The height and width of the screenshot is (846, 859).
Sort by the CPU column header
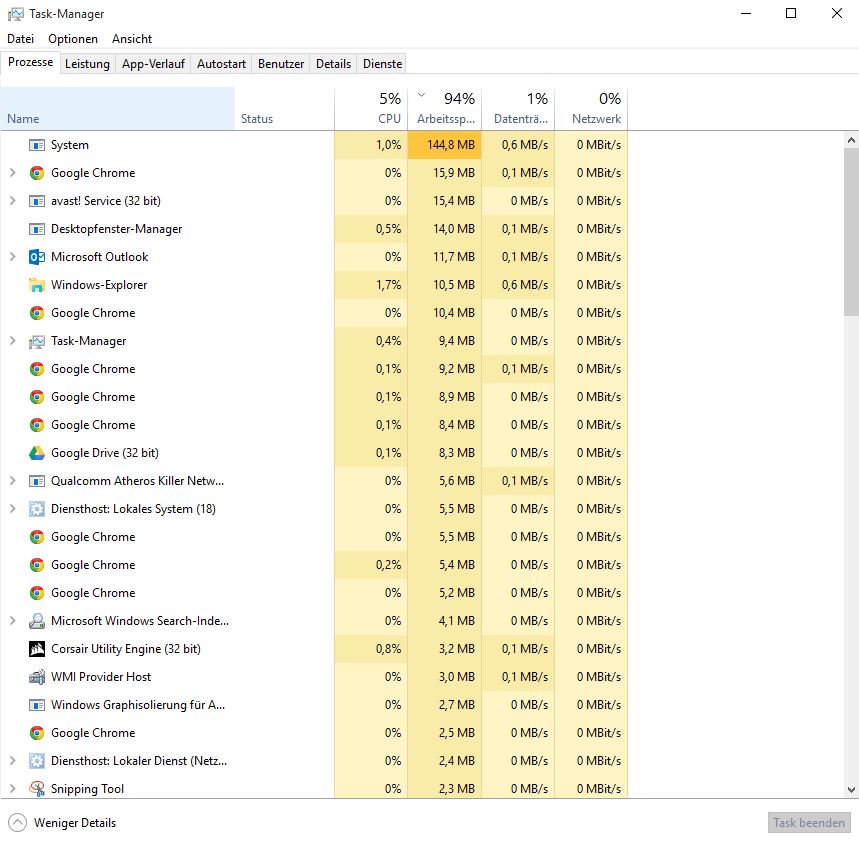click(371, 108)
